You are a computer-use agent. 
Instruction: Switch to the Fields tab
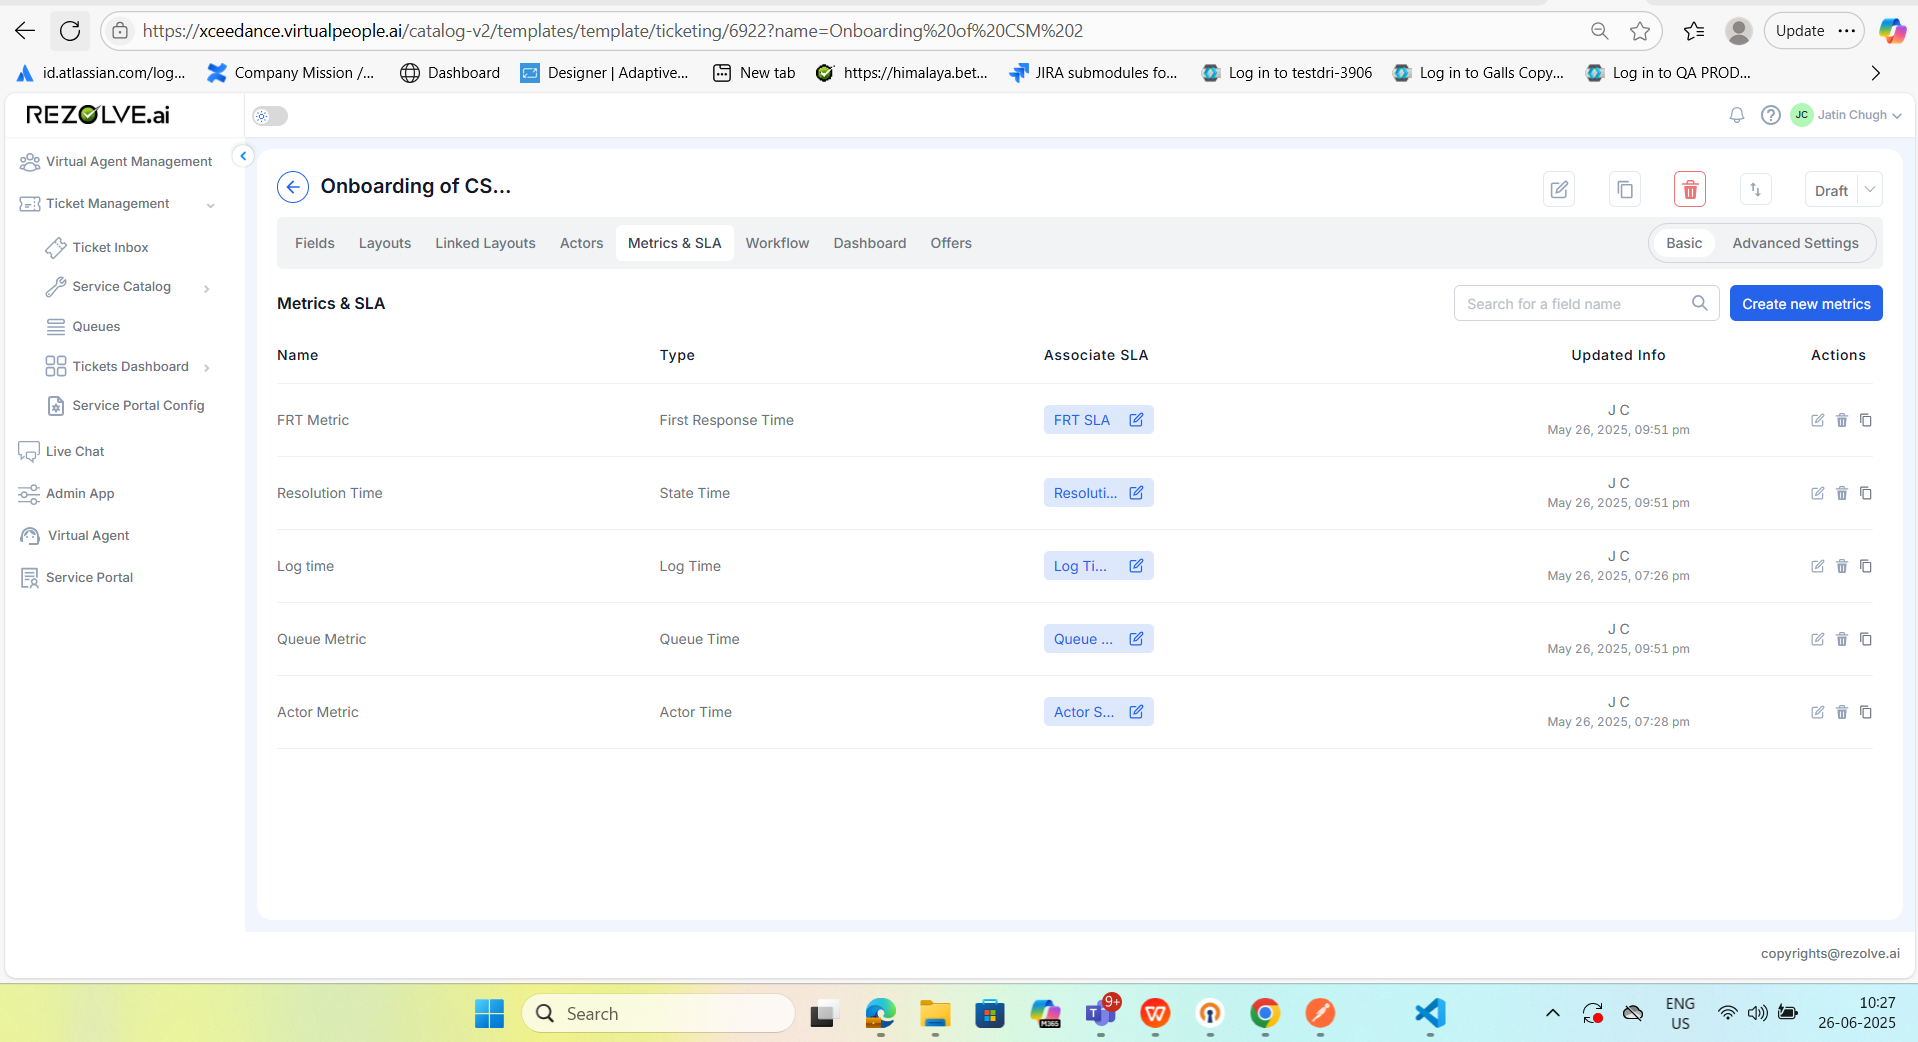point(315,243)
